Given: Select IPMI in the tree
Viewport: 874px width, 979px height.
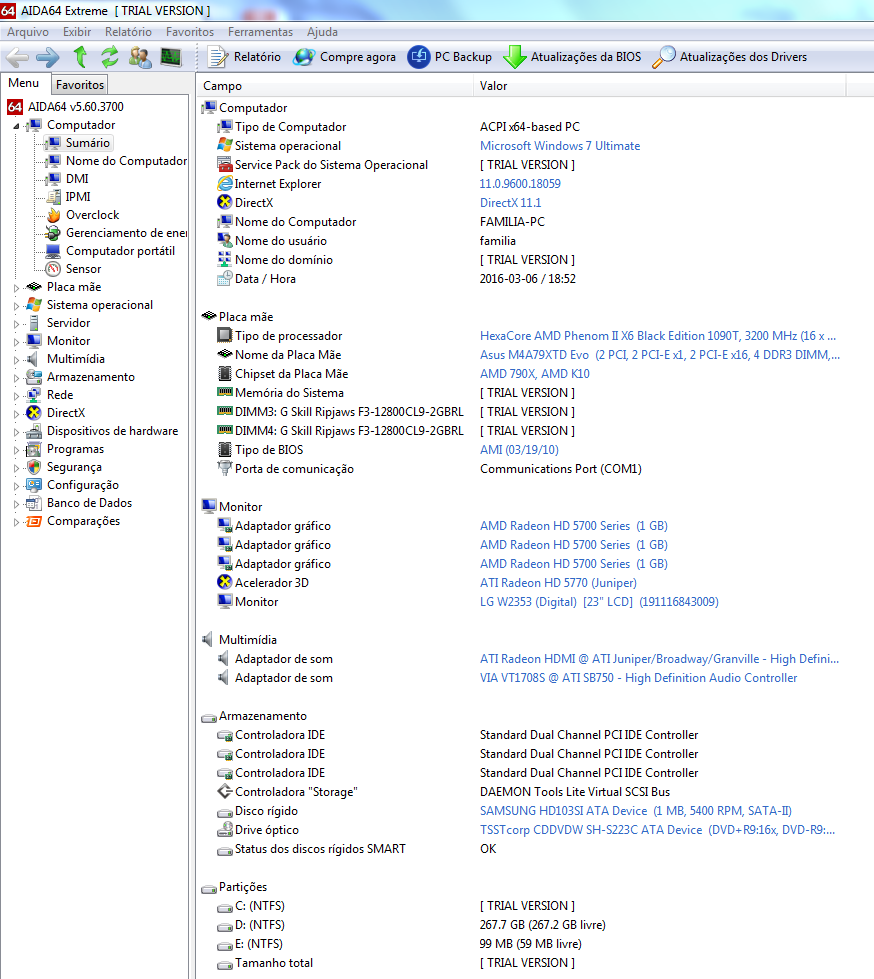Looking at the screenshot, I should (x=78, y=197).
